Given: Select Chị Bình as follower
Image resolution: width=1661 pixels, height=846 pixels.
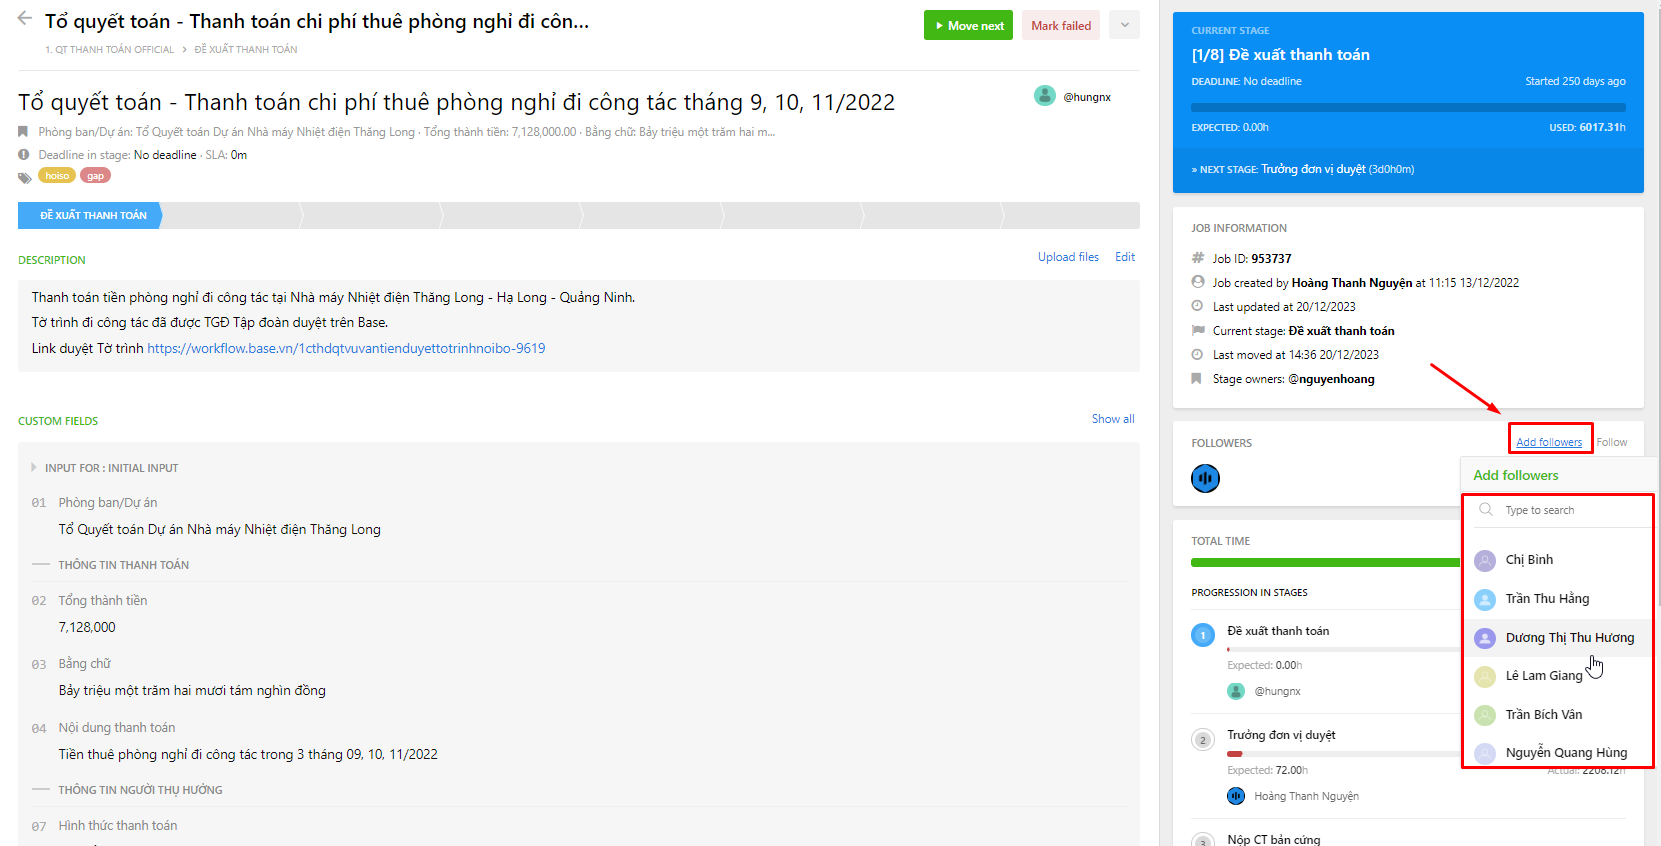Looking at the screenshot, I should (x=1558, y=560).
